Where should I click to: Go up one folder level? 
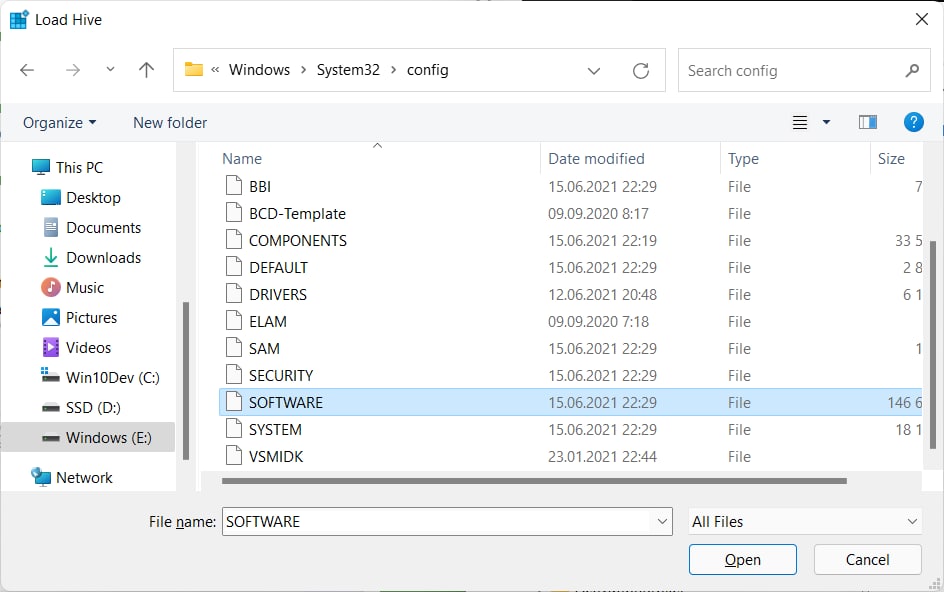146,70
